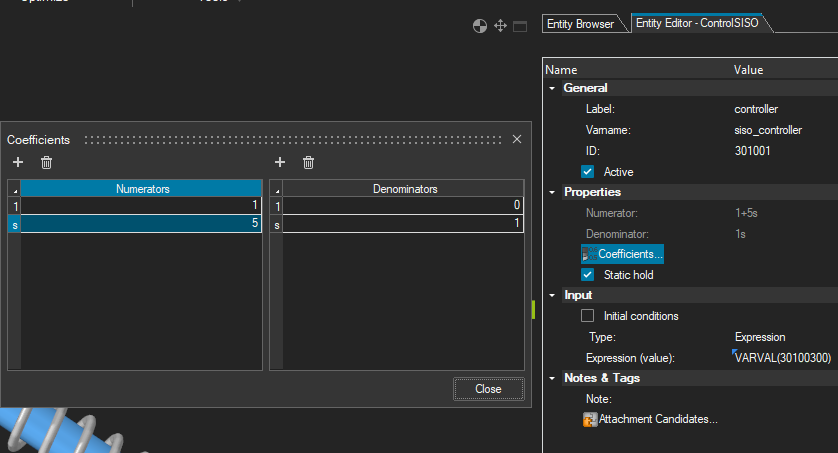Image resolution: width=838 pixels, height=453 pixels.
Task: Select the Numerators column header
Action: point(141,189)
